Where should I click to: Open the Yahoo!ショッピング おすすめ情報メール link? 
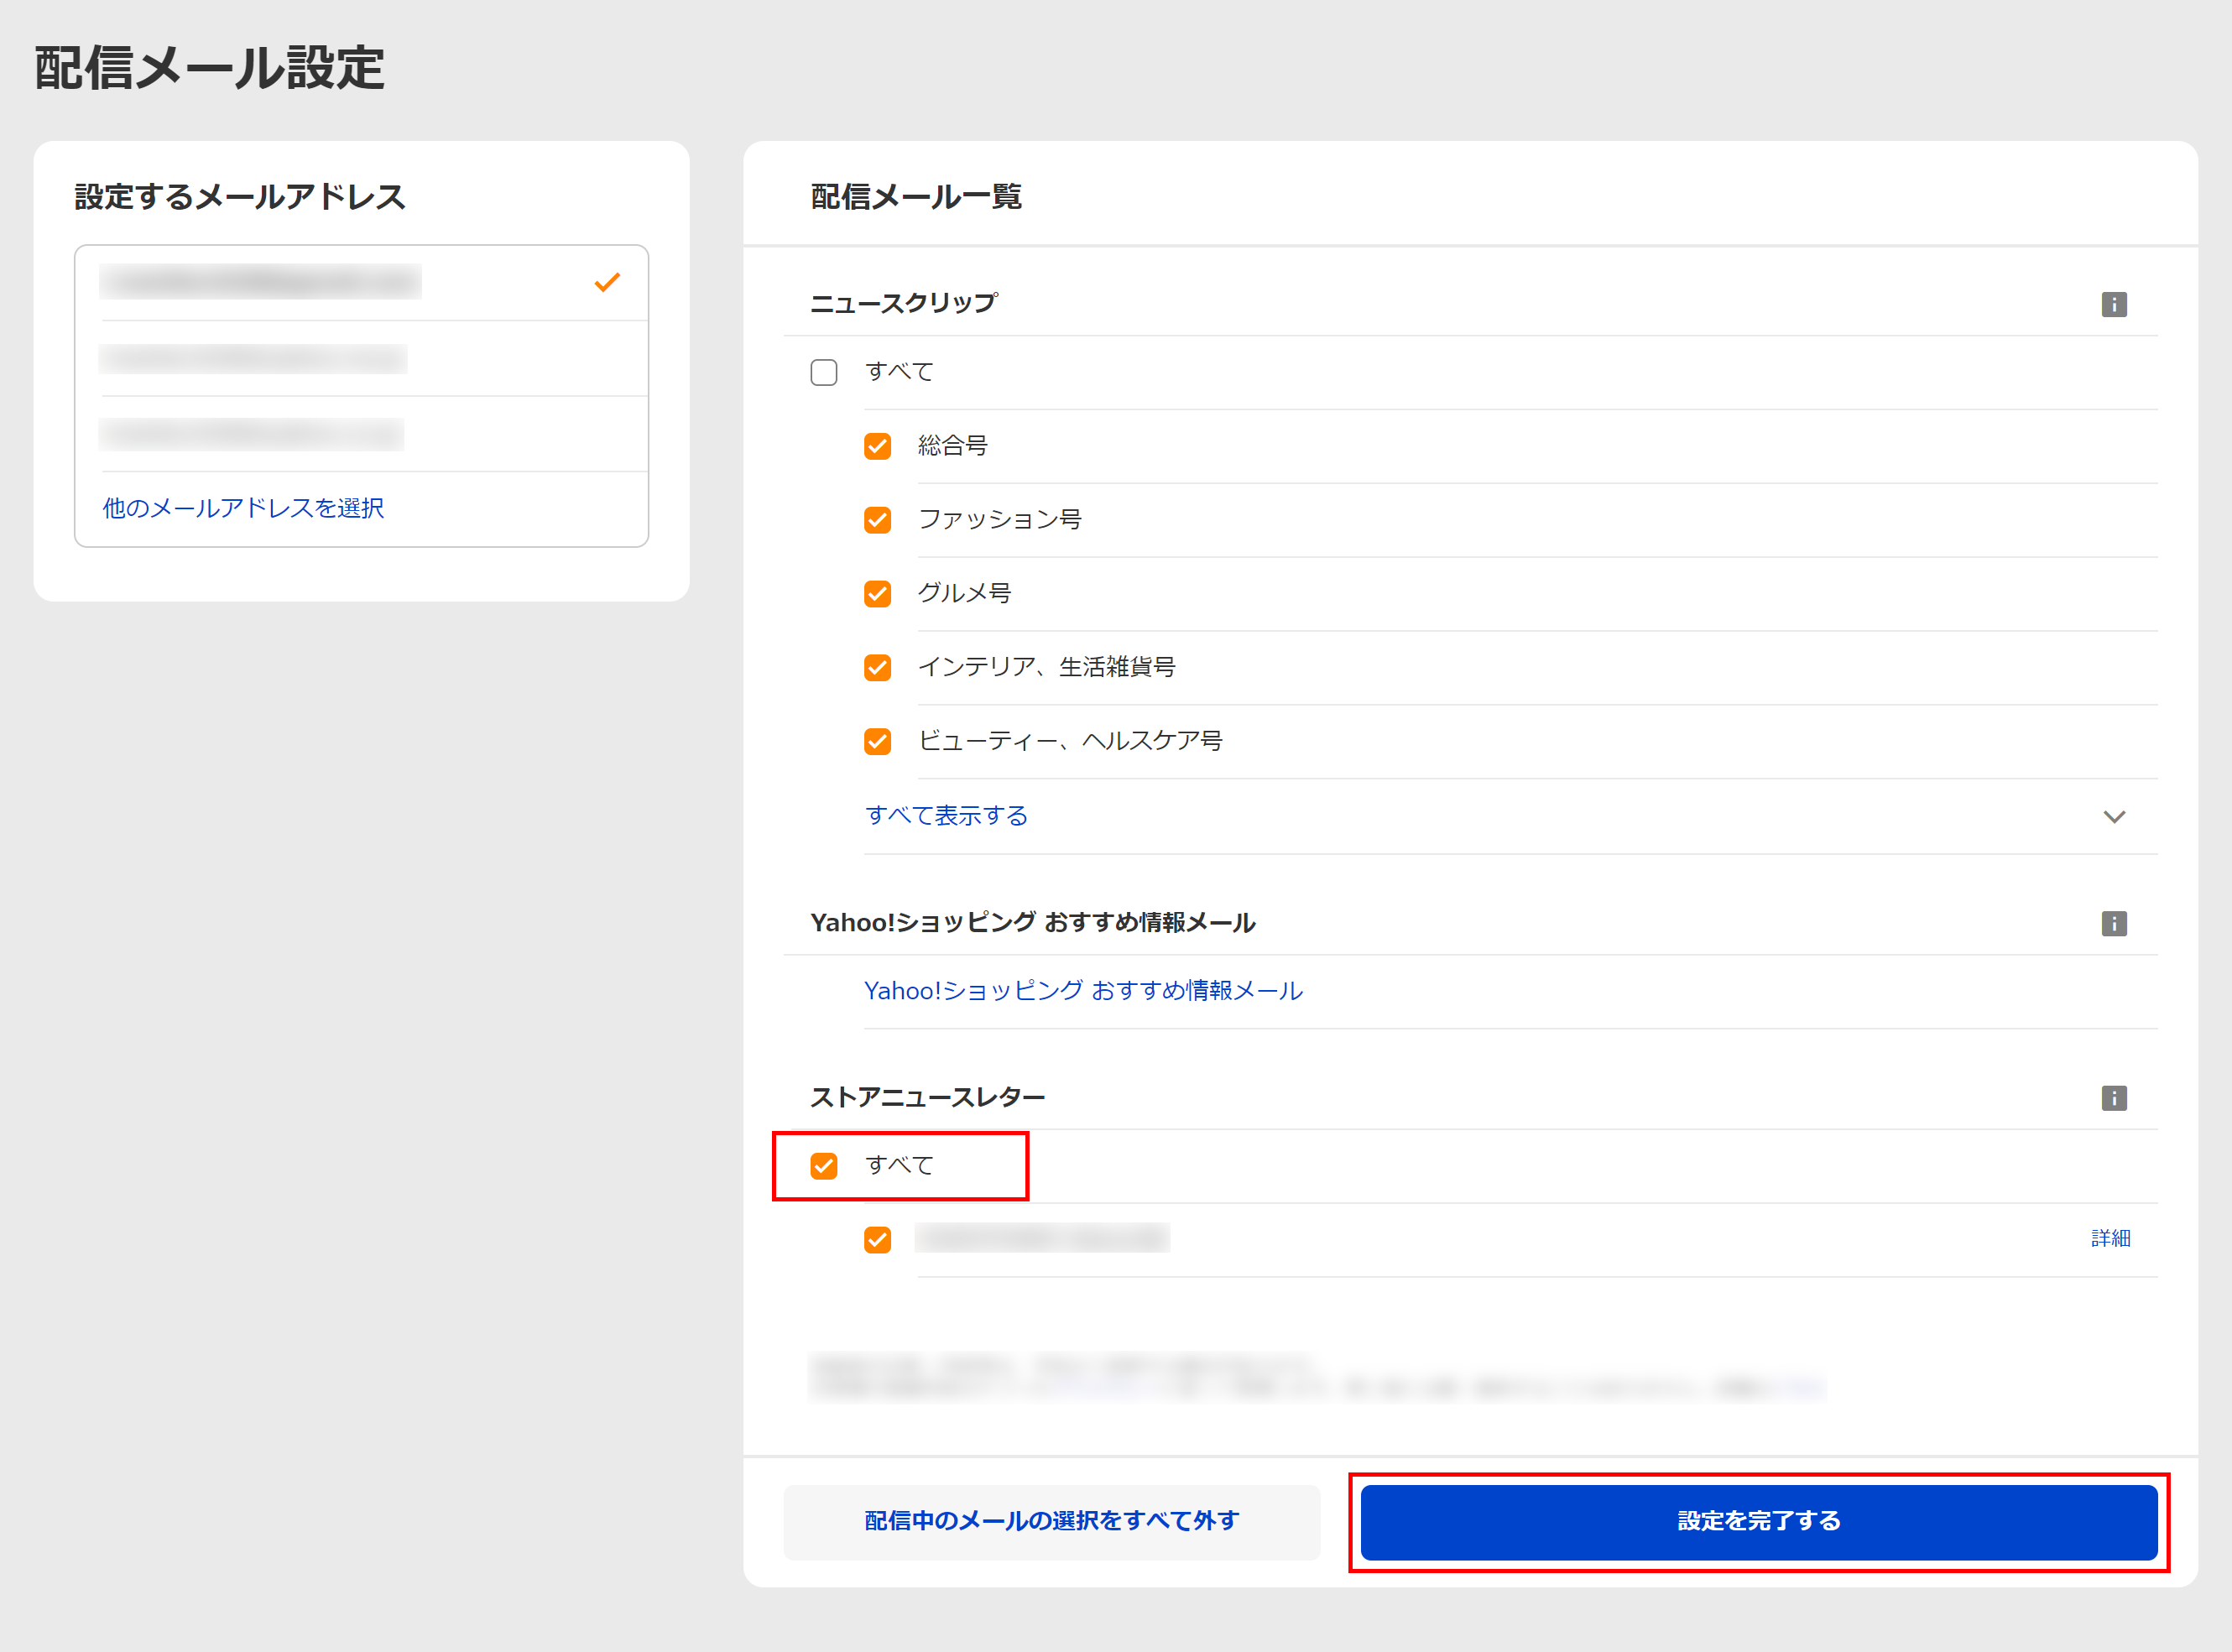click(1083, 991)
